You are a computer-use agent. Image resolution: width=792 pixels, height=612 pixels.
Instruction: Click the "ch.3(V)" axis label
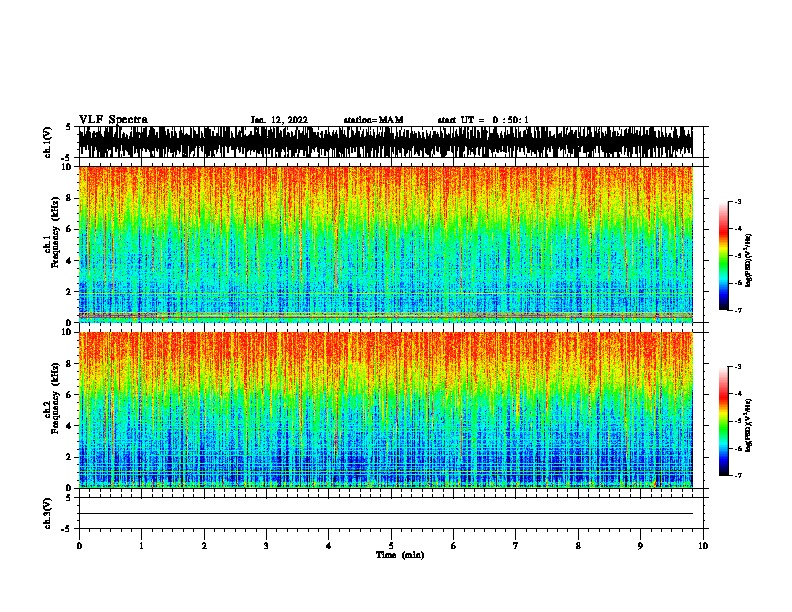coord(48,513)
